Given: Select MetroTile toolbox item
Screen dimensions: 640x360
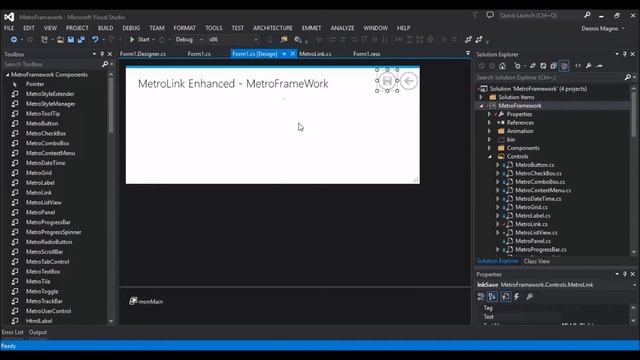Looking at the screenshot, I should [x=38, y=281].
